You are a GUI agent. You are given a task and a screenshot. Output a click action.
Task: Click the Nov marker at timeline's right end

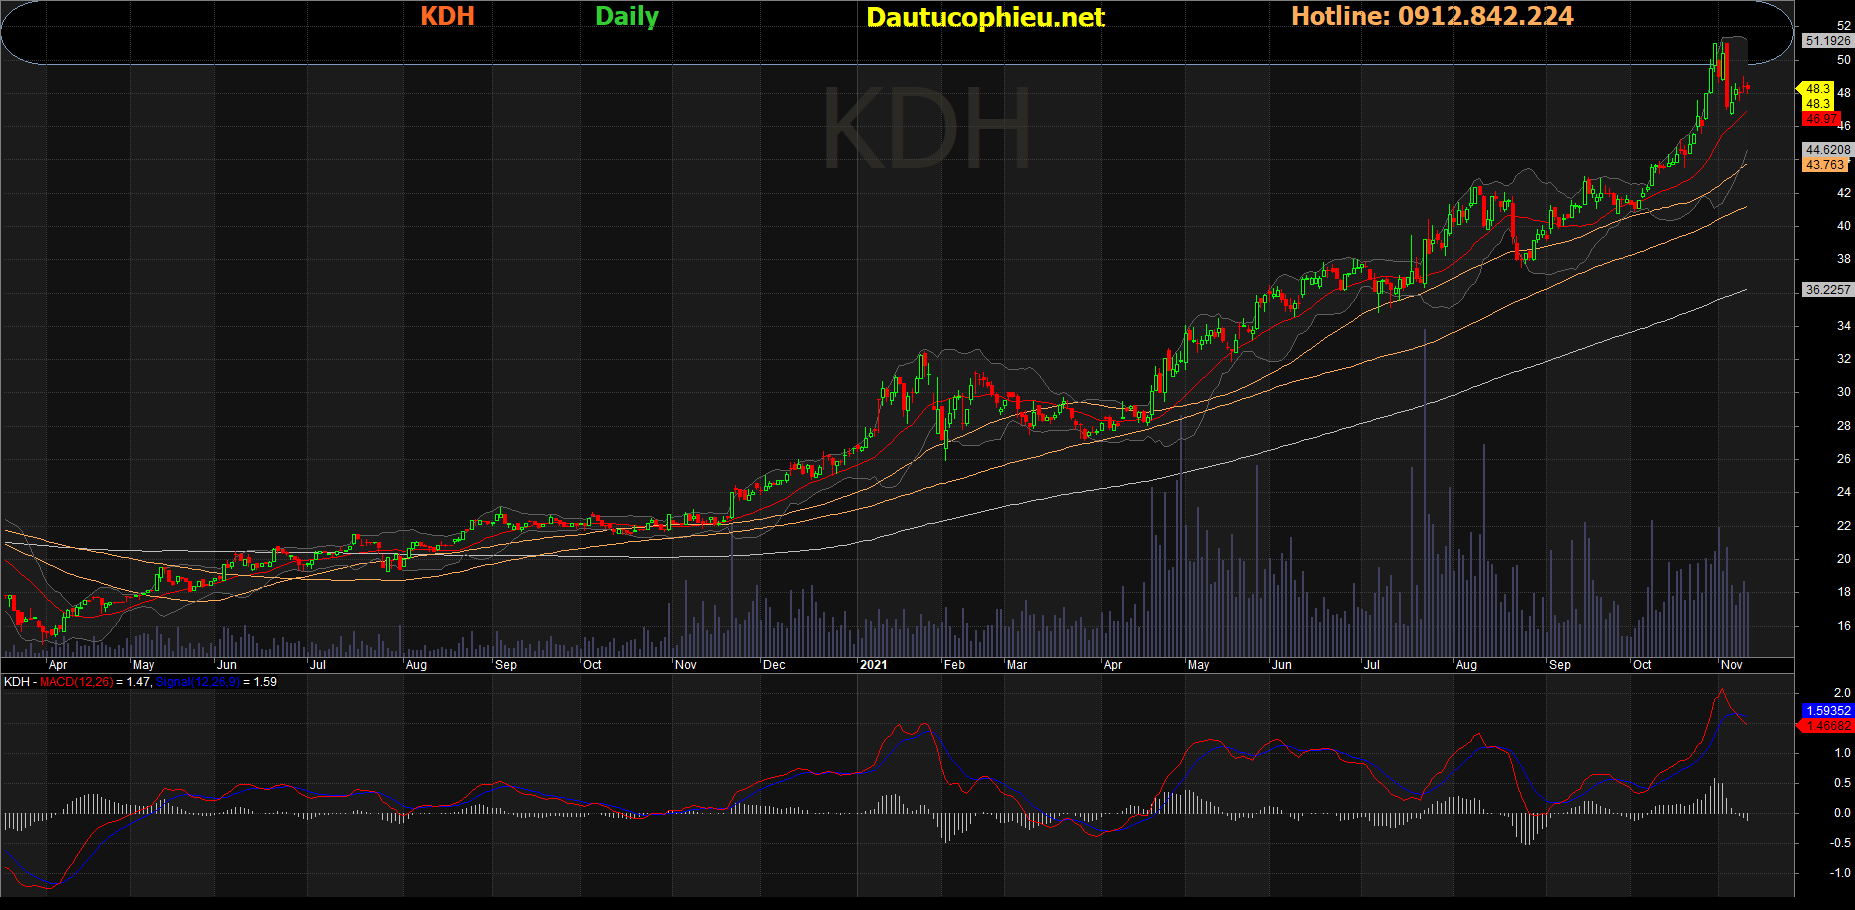click(1731, 665)
